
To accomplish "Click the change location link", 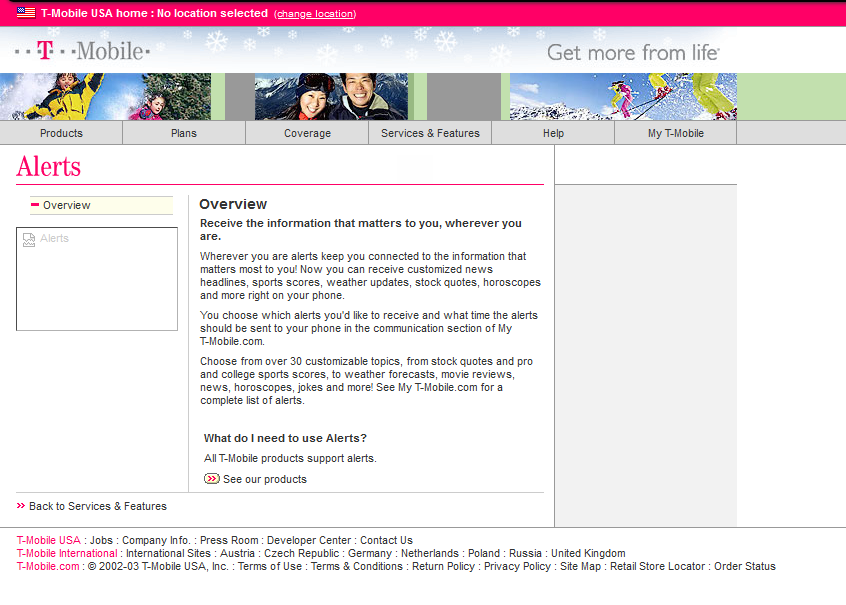I will click(315, 13).
